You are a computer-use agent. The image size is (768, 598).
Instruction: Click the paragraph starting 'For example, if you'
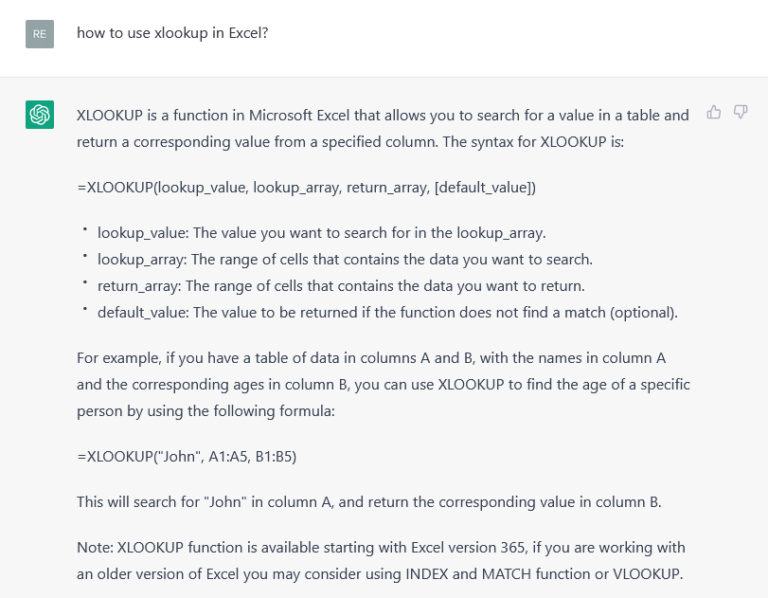383,384
